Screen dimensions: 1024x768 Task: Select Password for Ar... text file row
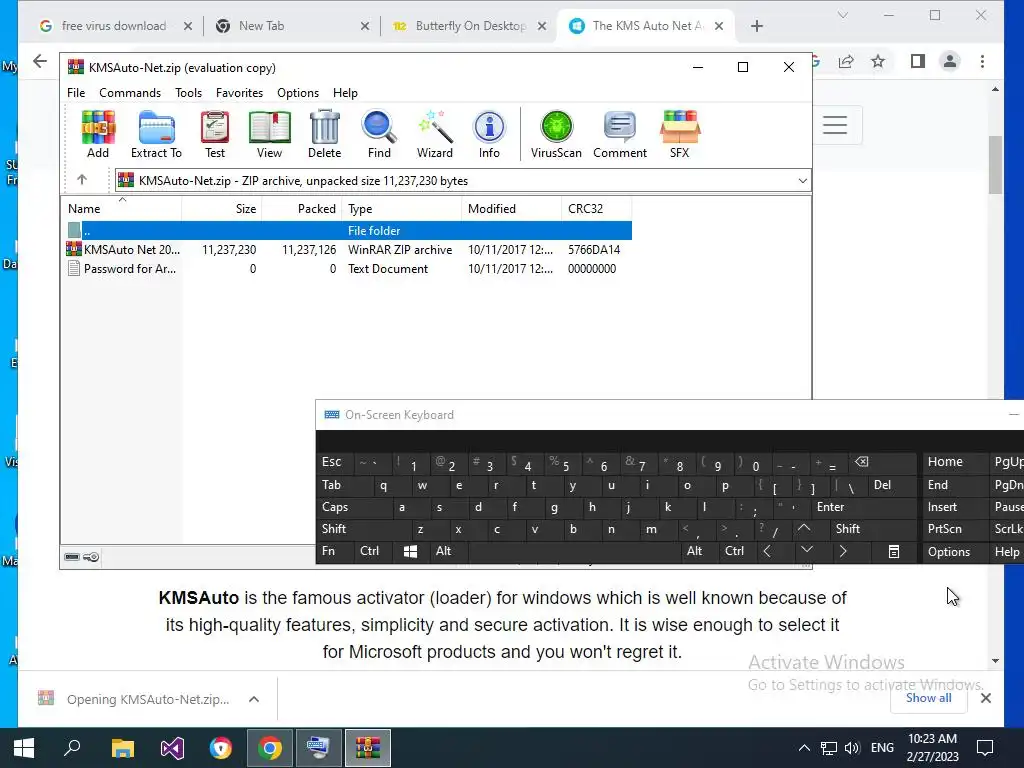tap(347, 268)
